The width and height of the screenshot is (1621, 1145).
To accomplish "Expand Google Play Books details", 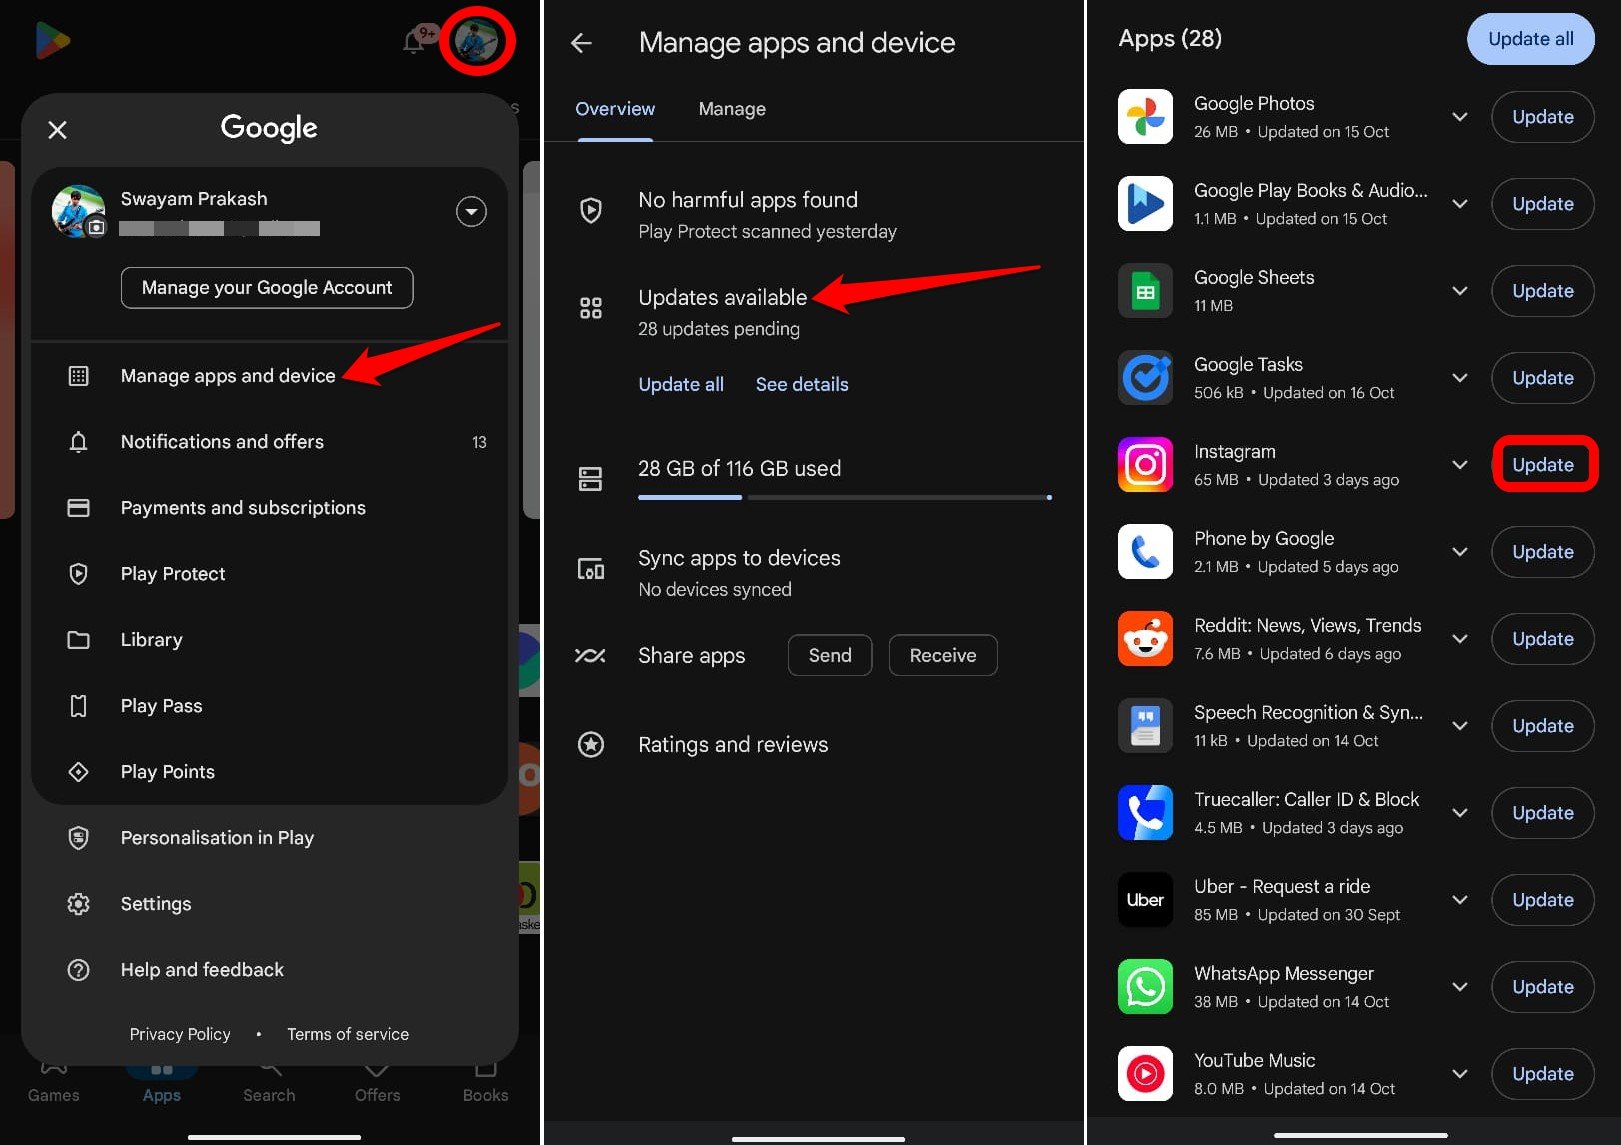I will coord(1460,204).
